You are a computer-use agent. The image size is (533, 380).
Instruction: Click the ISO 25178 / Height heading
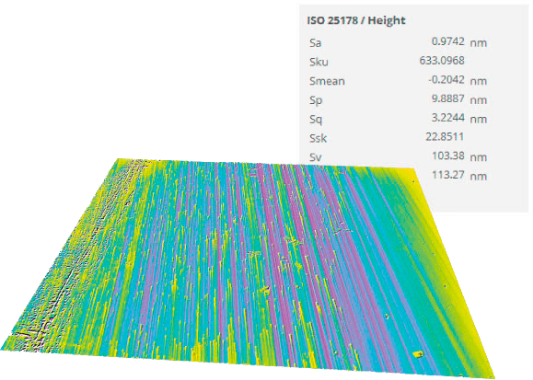(x=356, y=20)
